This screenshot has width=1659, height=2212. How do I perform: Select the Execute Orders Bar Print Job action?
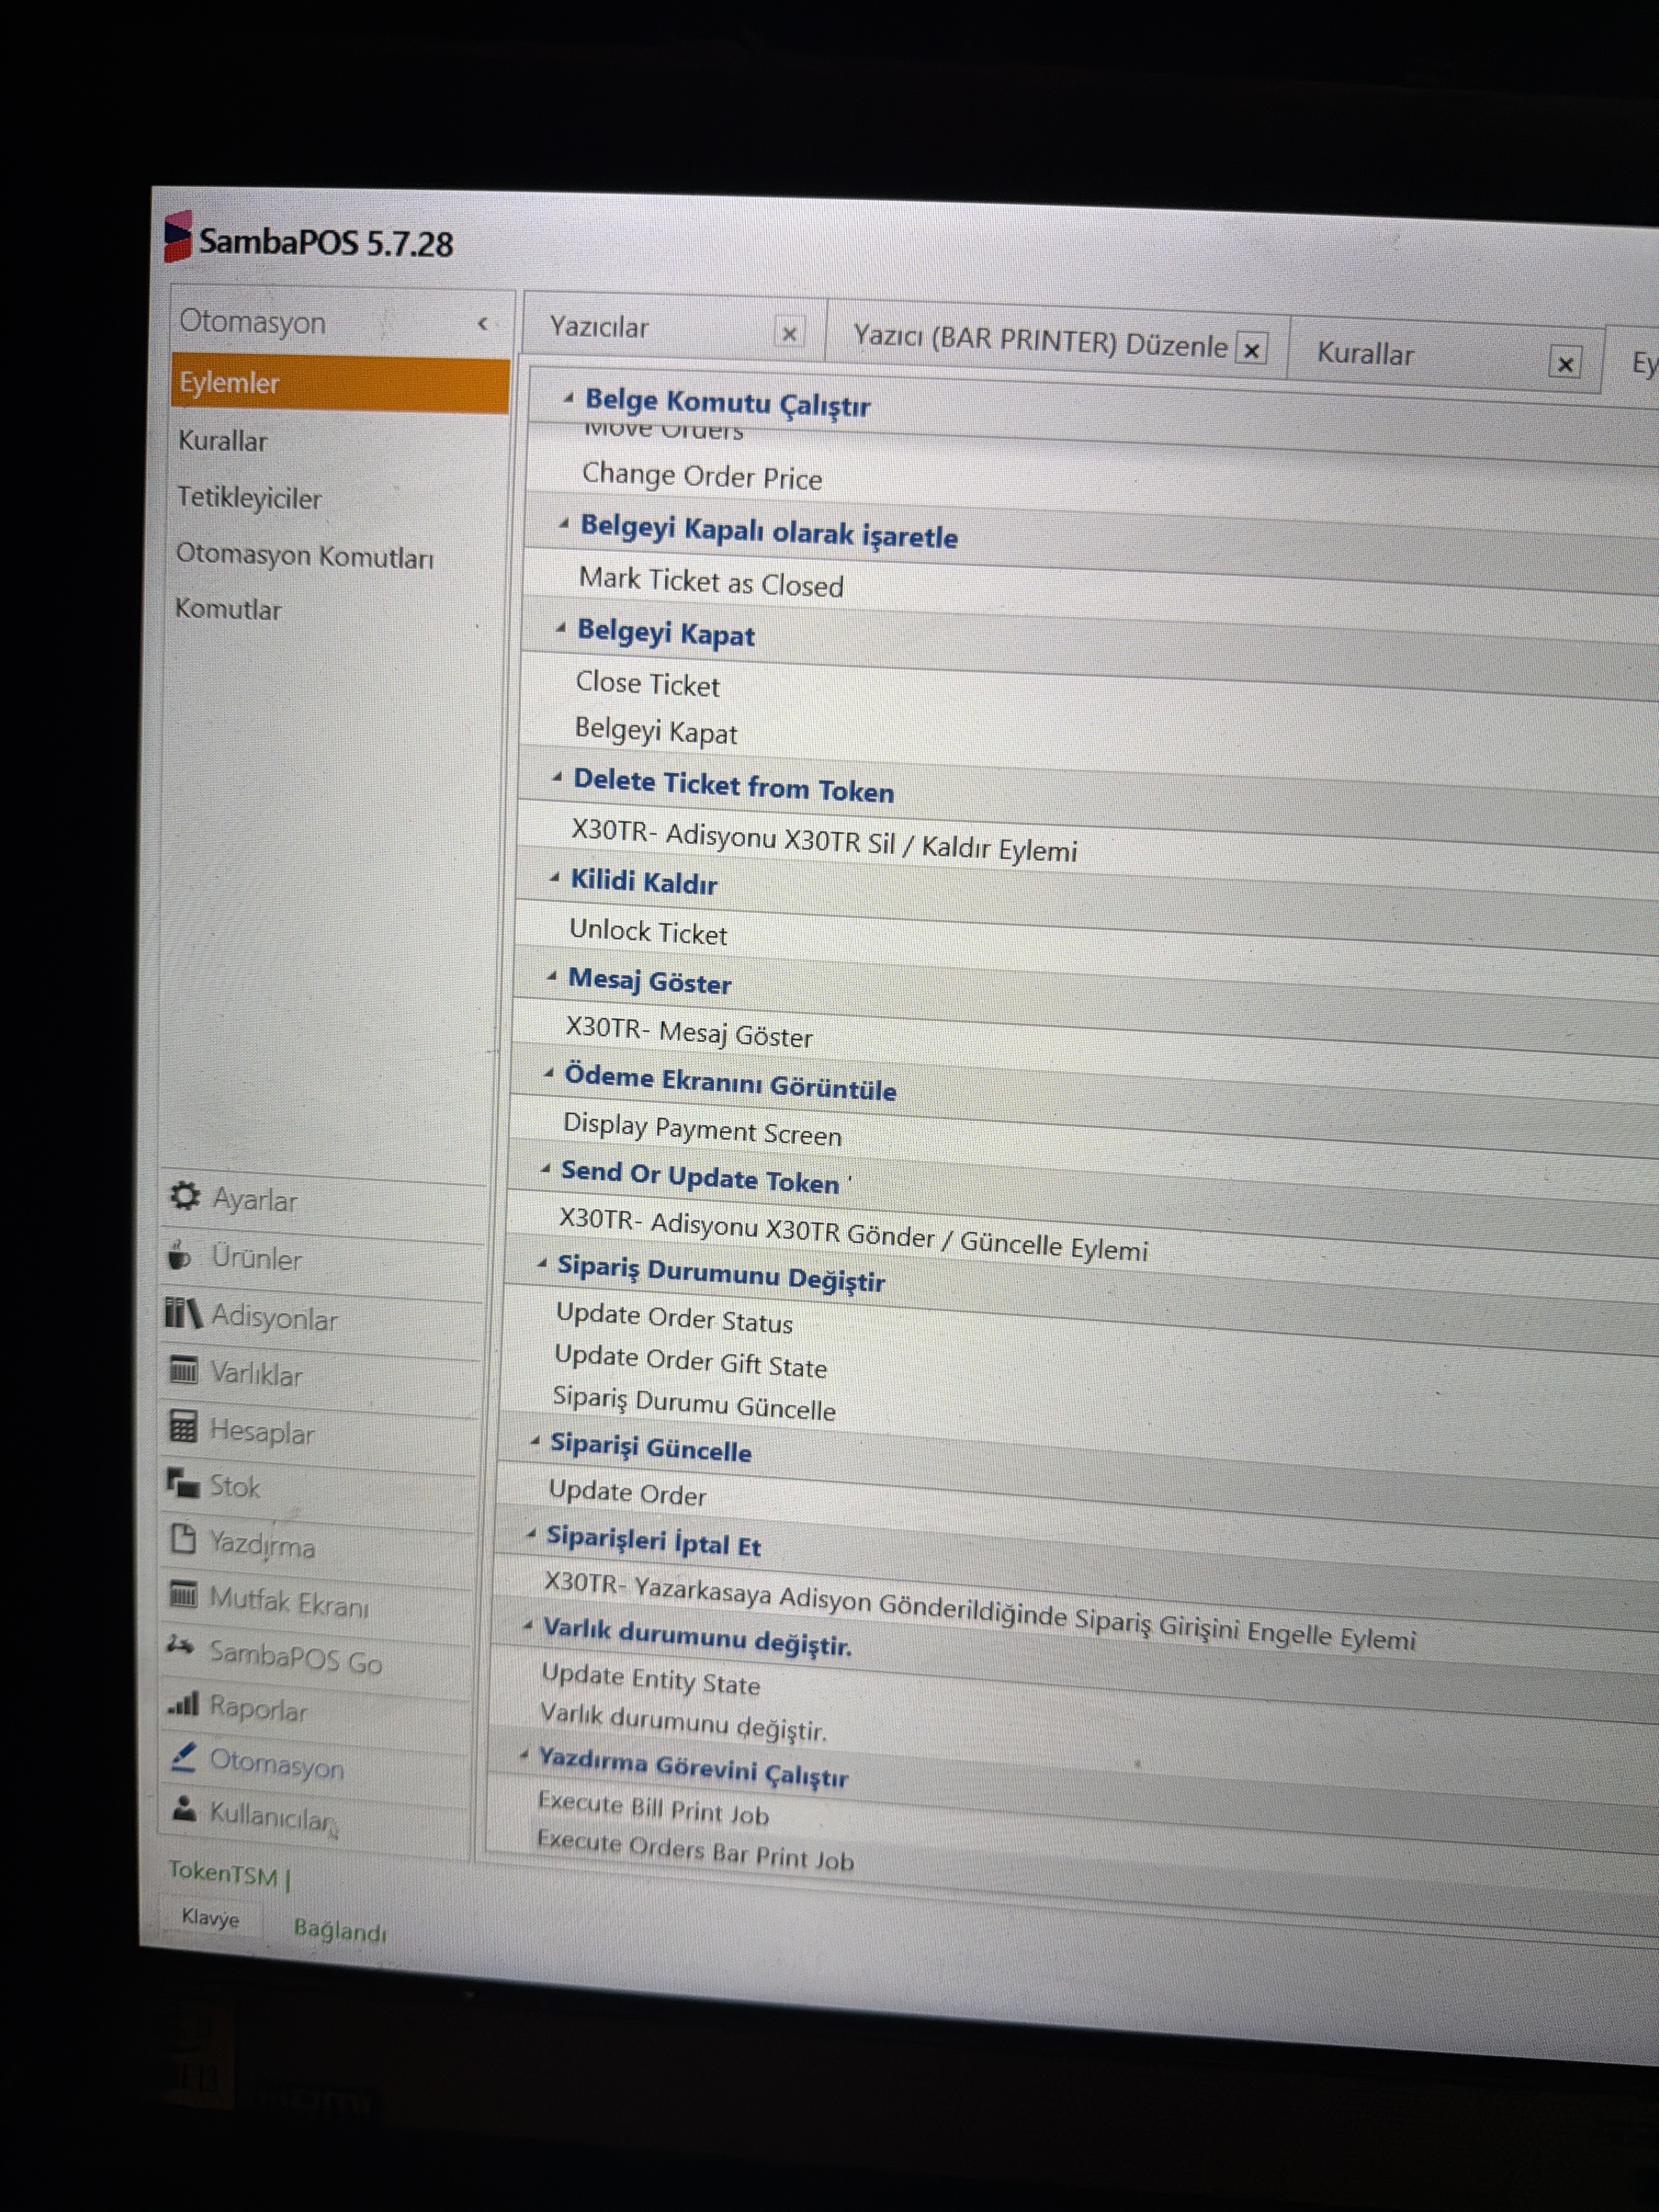(x=695, y=1850)
